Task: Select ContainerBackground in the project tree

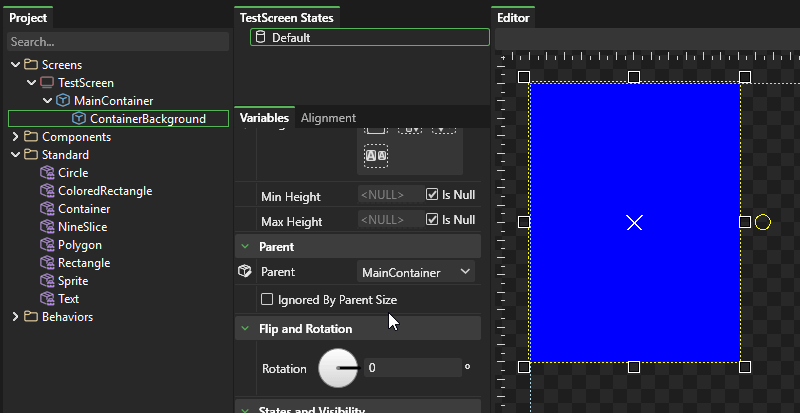Action: pyautogui.click(x=147, y=119)
